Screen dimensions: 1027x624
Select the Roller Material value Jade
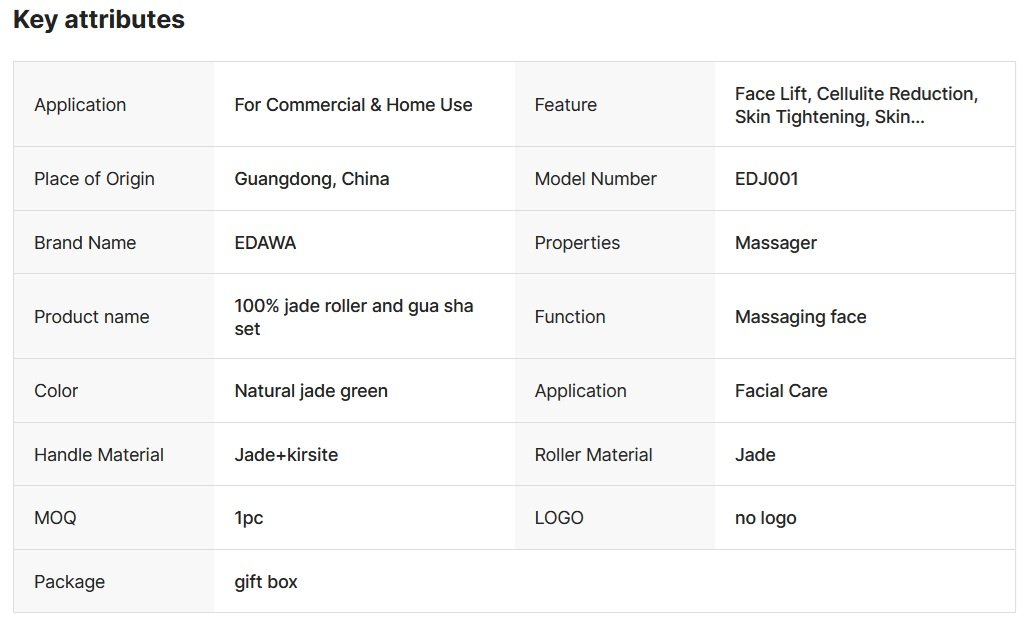755,455
